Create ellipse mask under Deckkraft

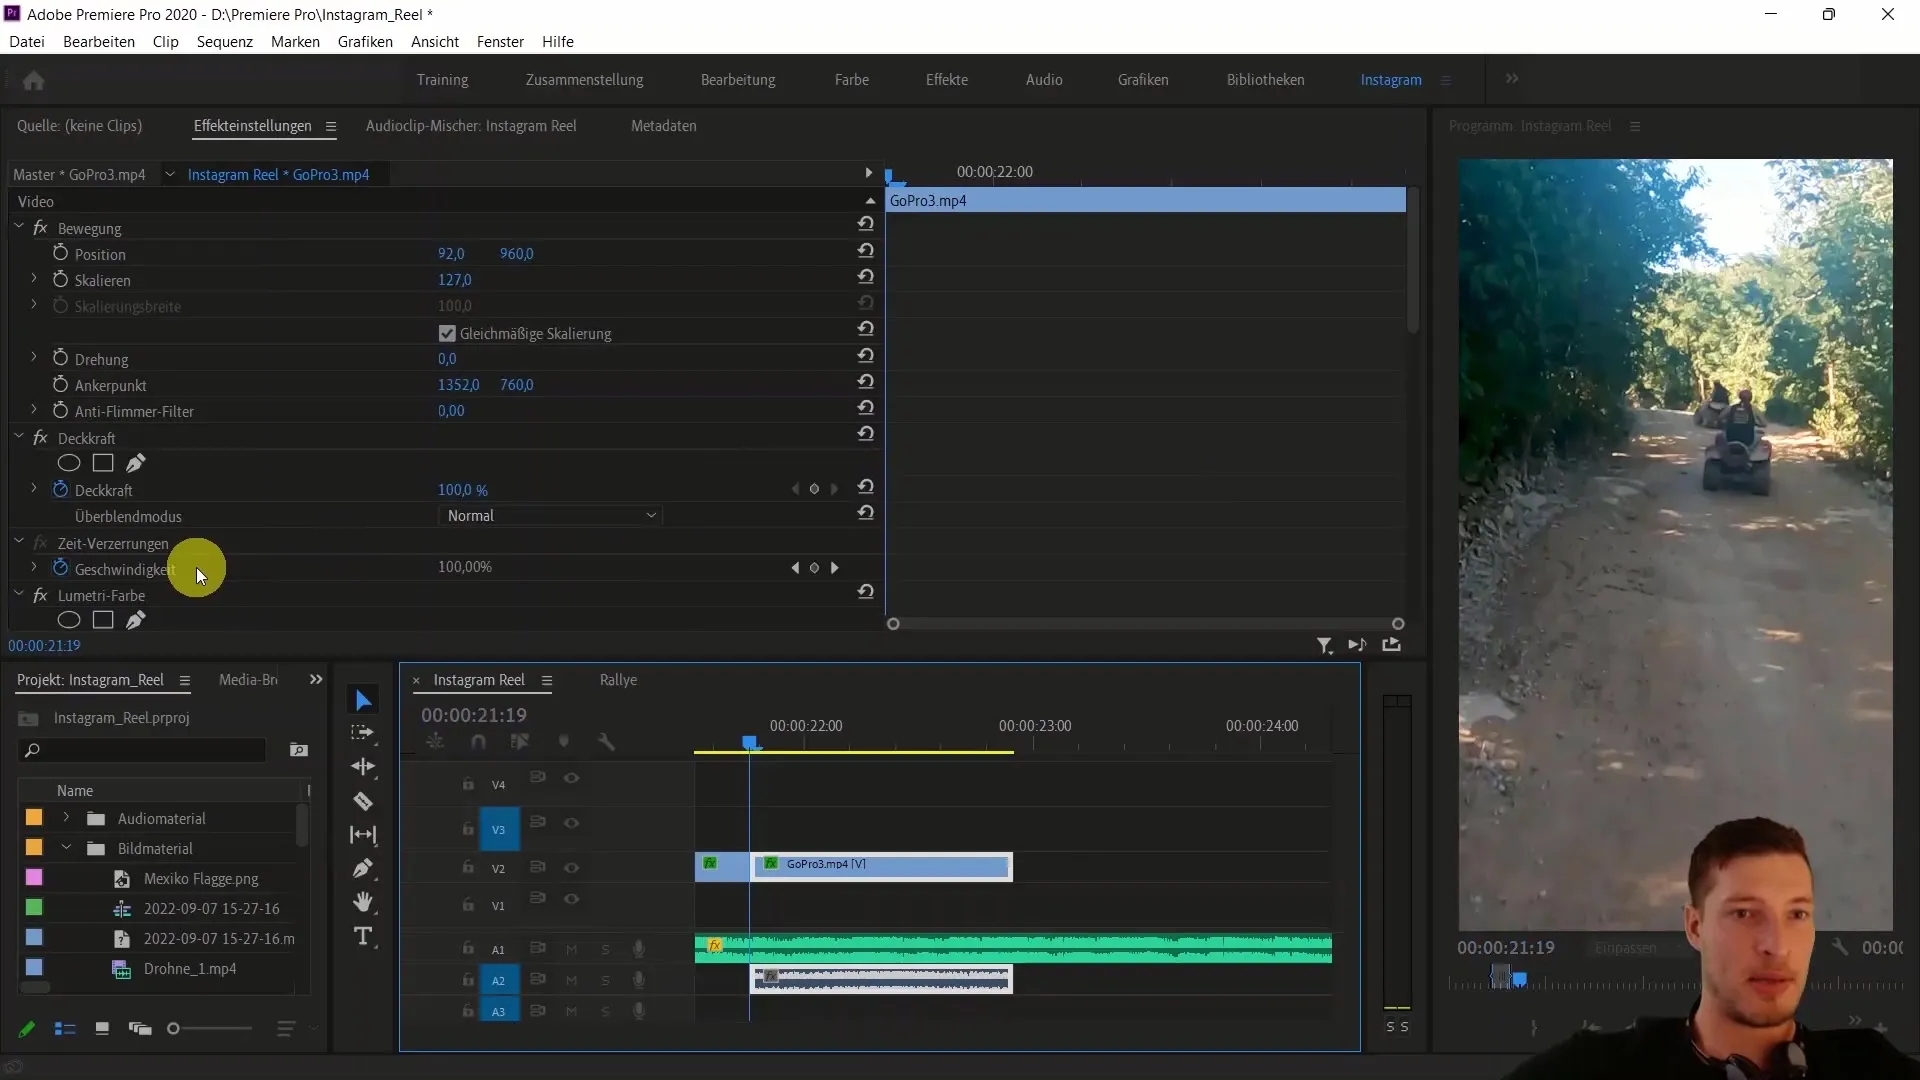[68, 463]
